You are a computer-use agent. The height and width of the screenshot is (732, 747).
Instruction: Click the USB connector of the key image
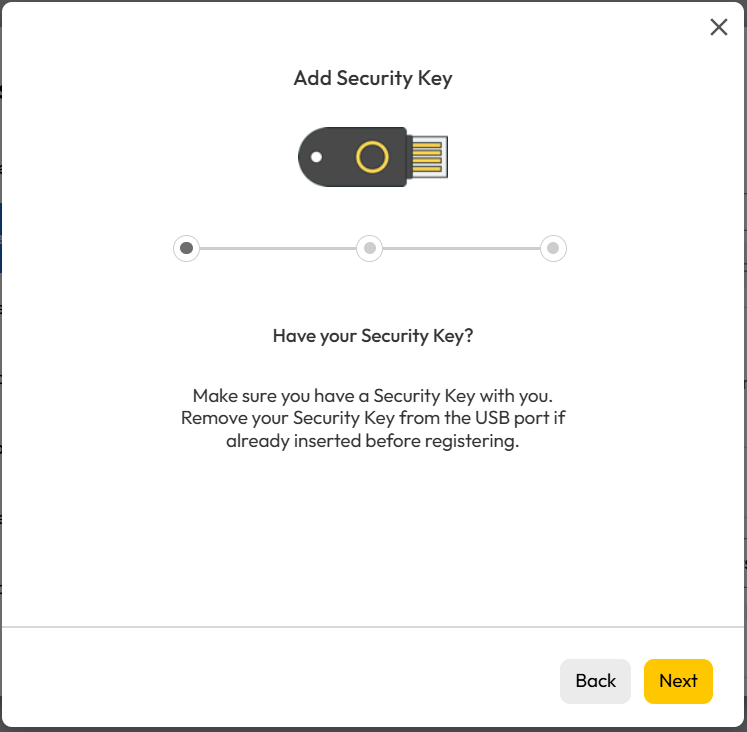coord(427,157)
